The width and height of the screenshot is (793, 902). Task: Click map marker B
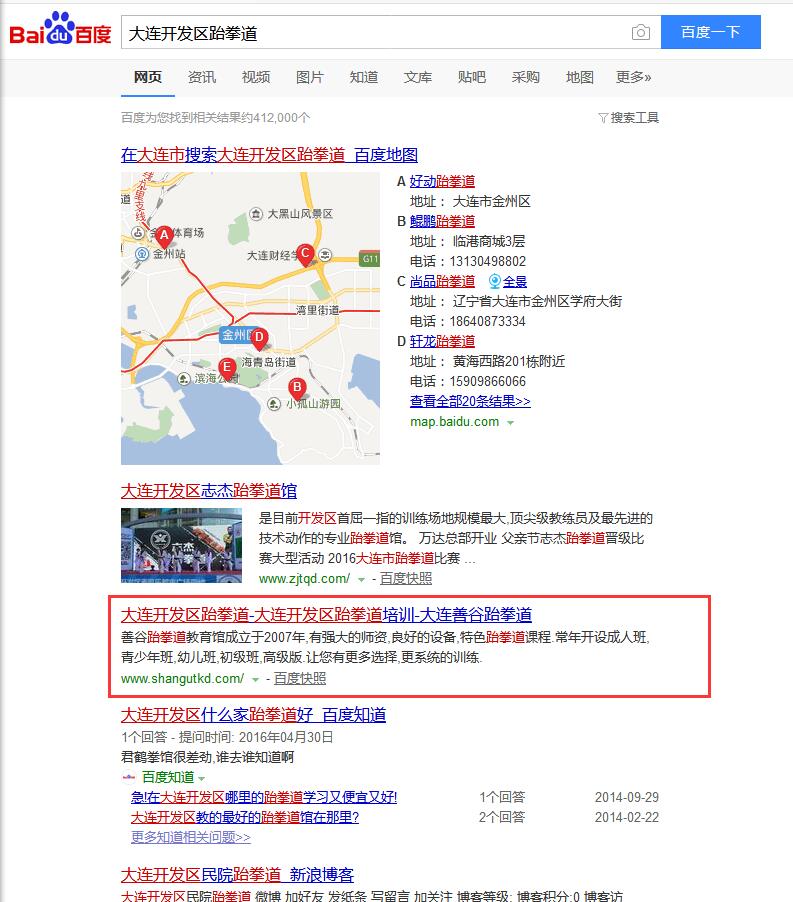[x=297, y=388]
